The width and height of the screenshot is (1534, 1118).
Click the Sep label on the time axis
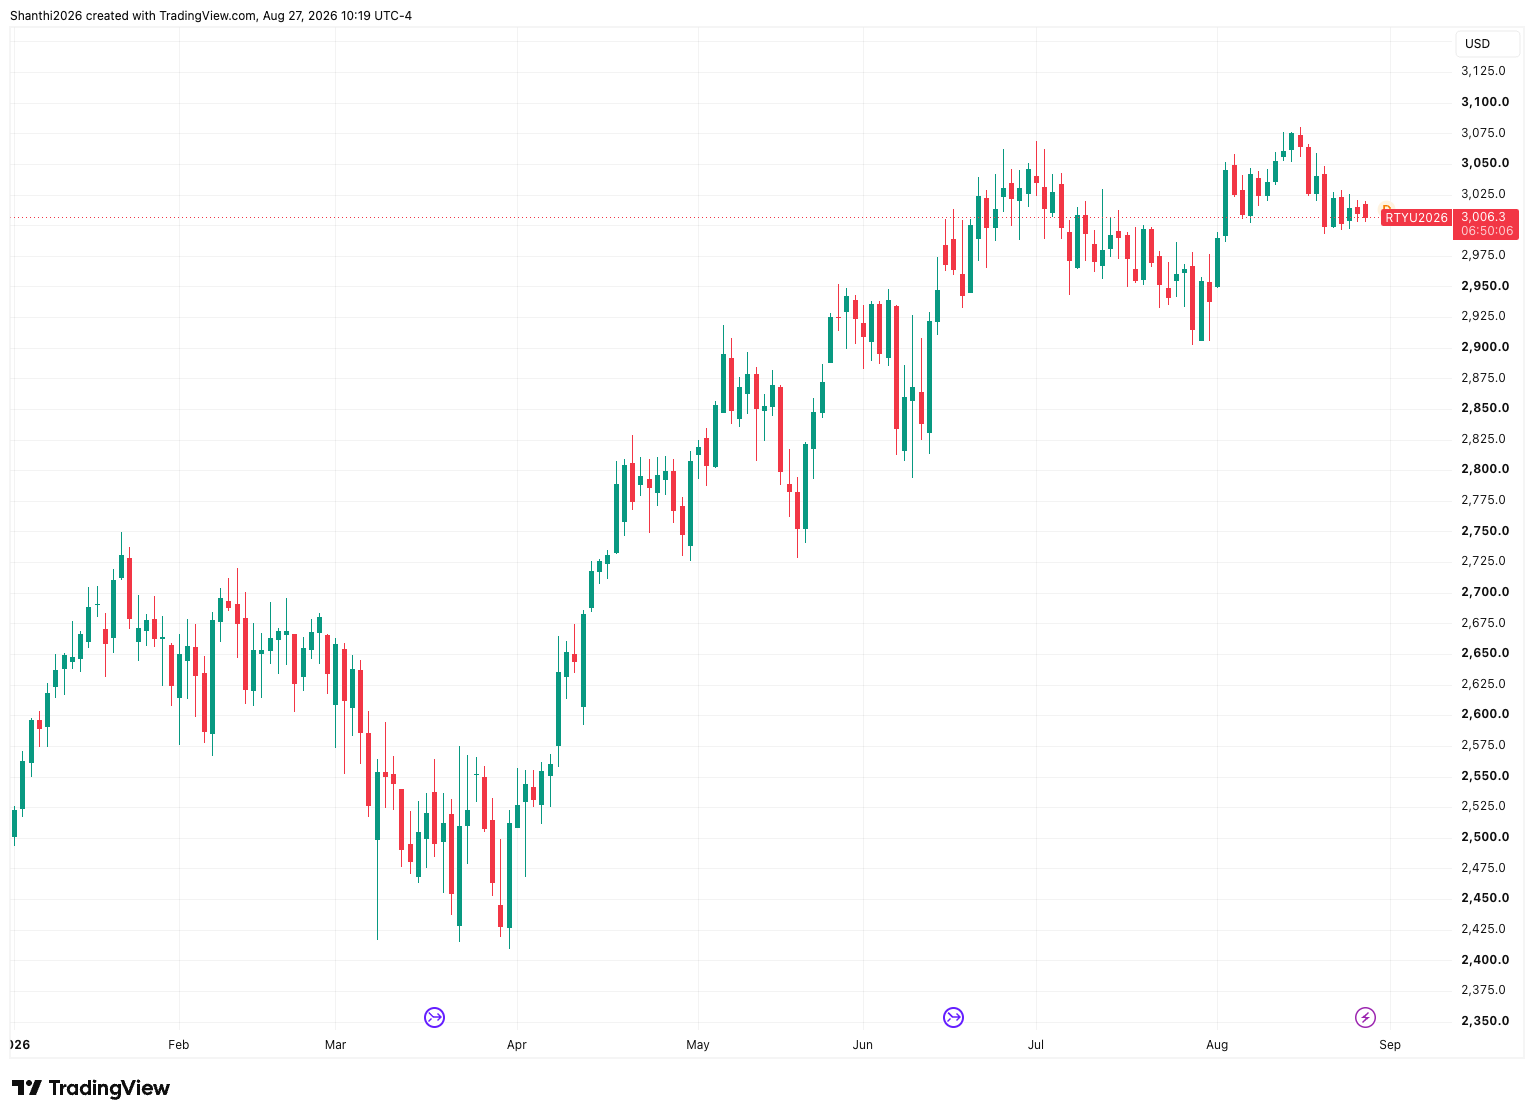(x=1390, y=1045)
